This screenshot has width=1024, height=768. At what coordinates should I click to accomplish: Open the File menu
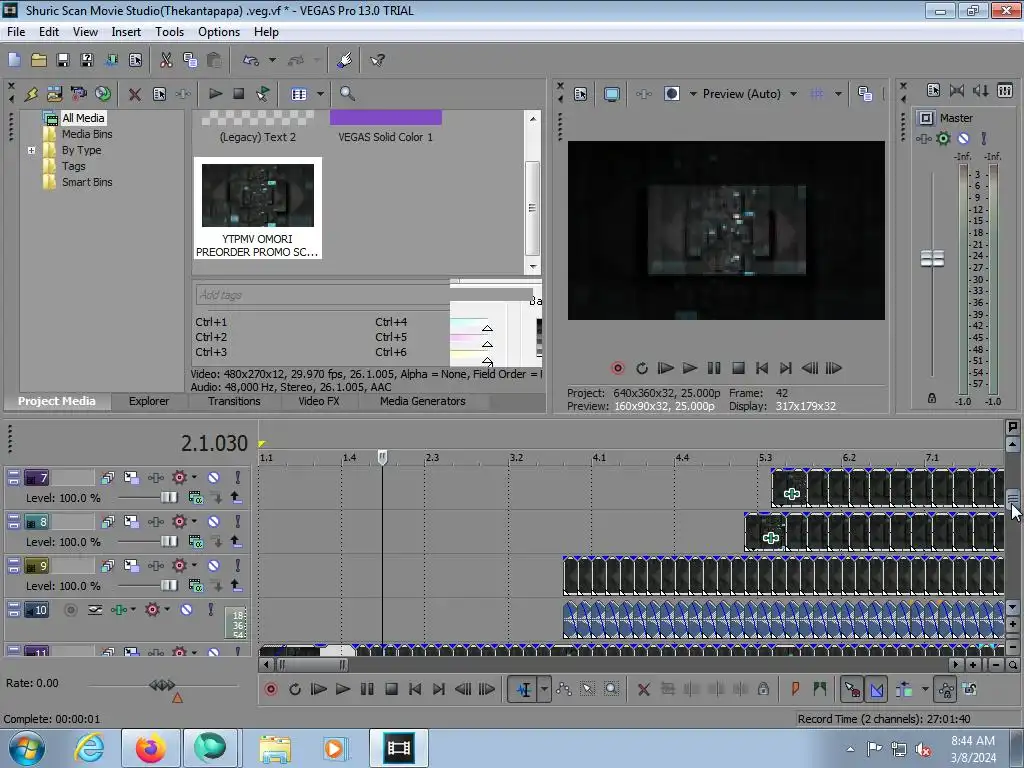click(x=16, y=32)
